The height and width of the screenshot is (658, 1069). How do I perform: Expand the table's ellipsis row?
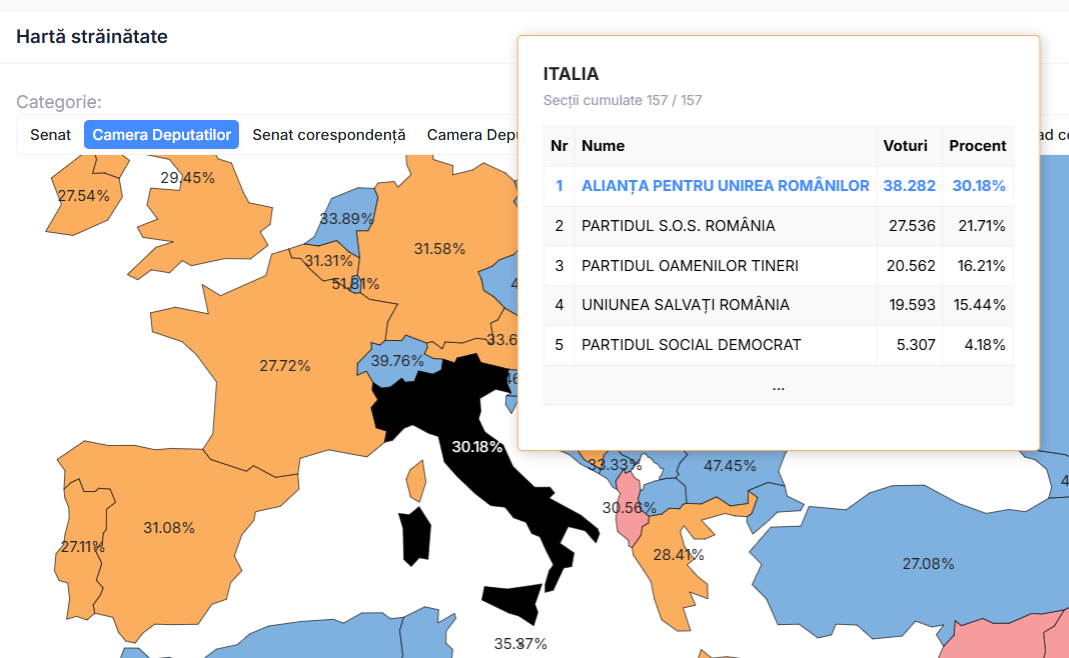tap(778, 386)
